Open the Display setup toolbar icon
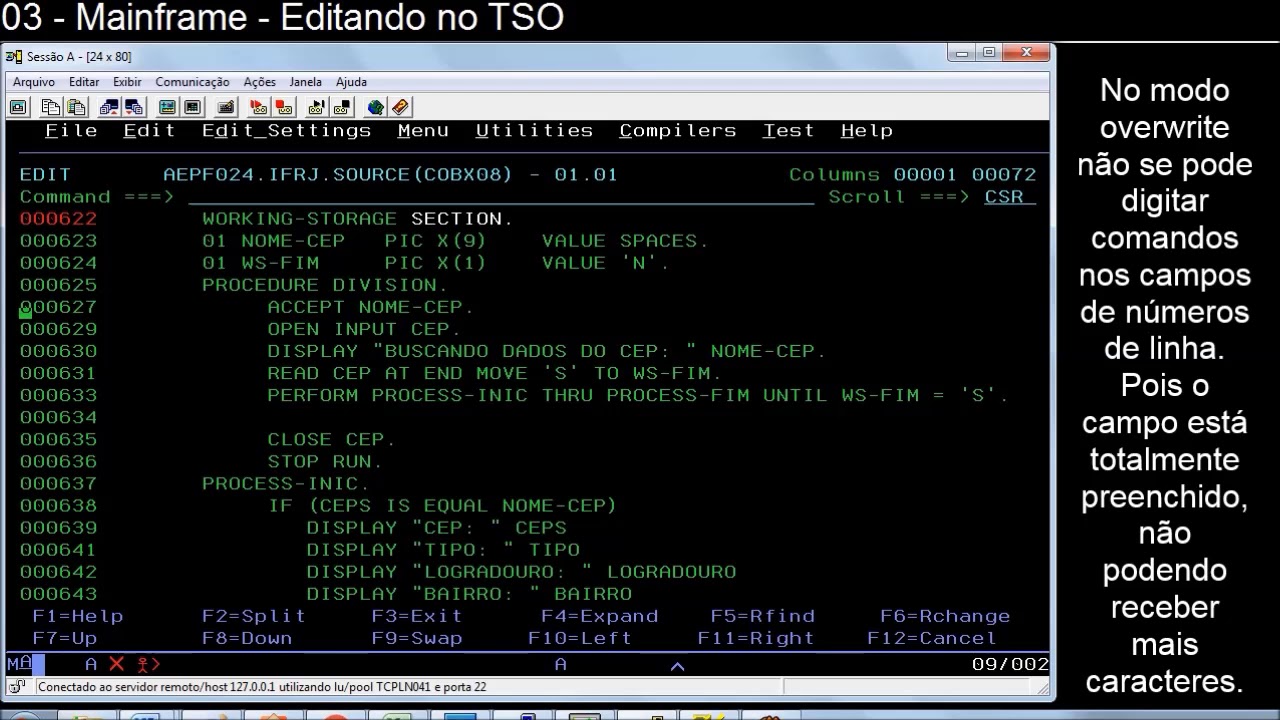 pyautogui.click(x=167, y=107)
